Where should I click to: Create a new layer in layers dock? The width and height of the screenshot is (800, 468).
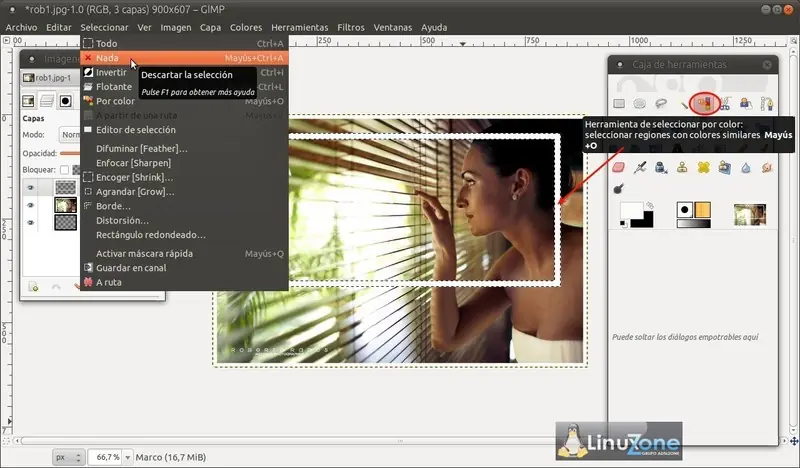tap(33, 287)
